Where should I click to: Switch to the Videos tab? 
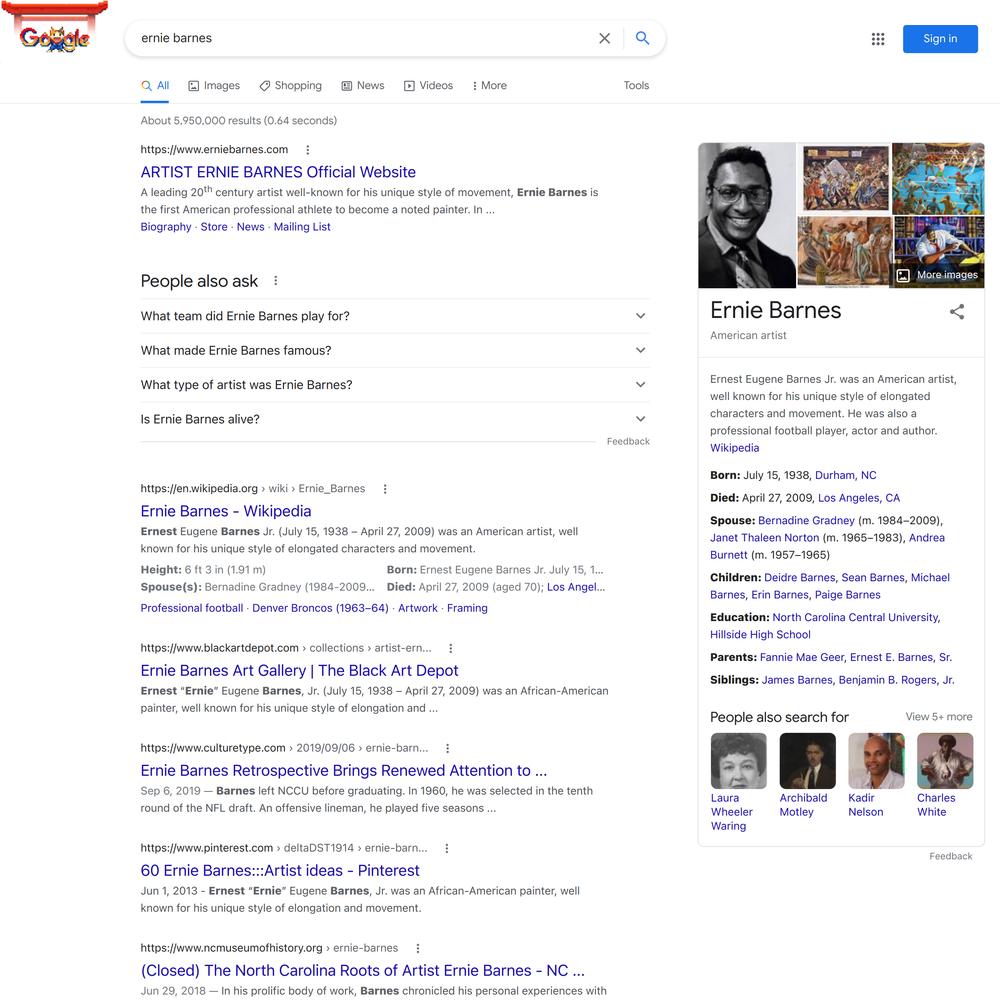point(429,85)
